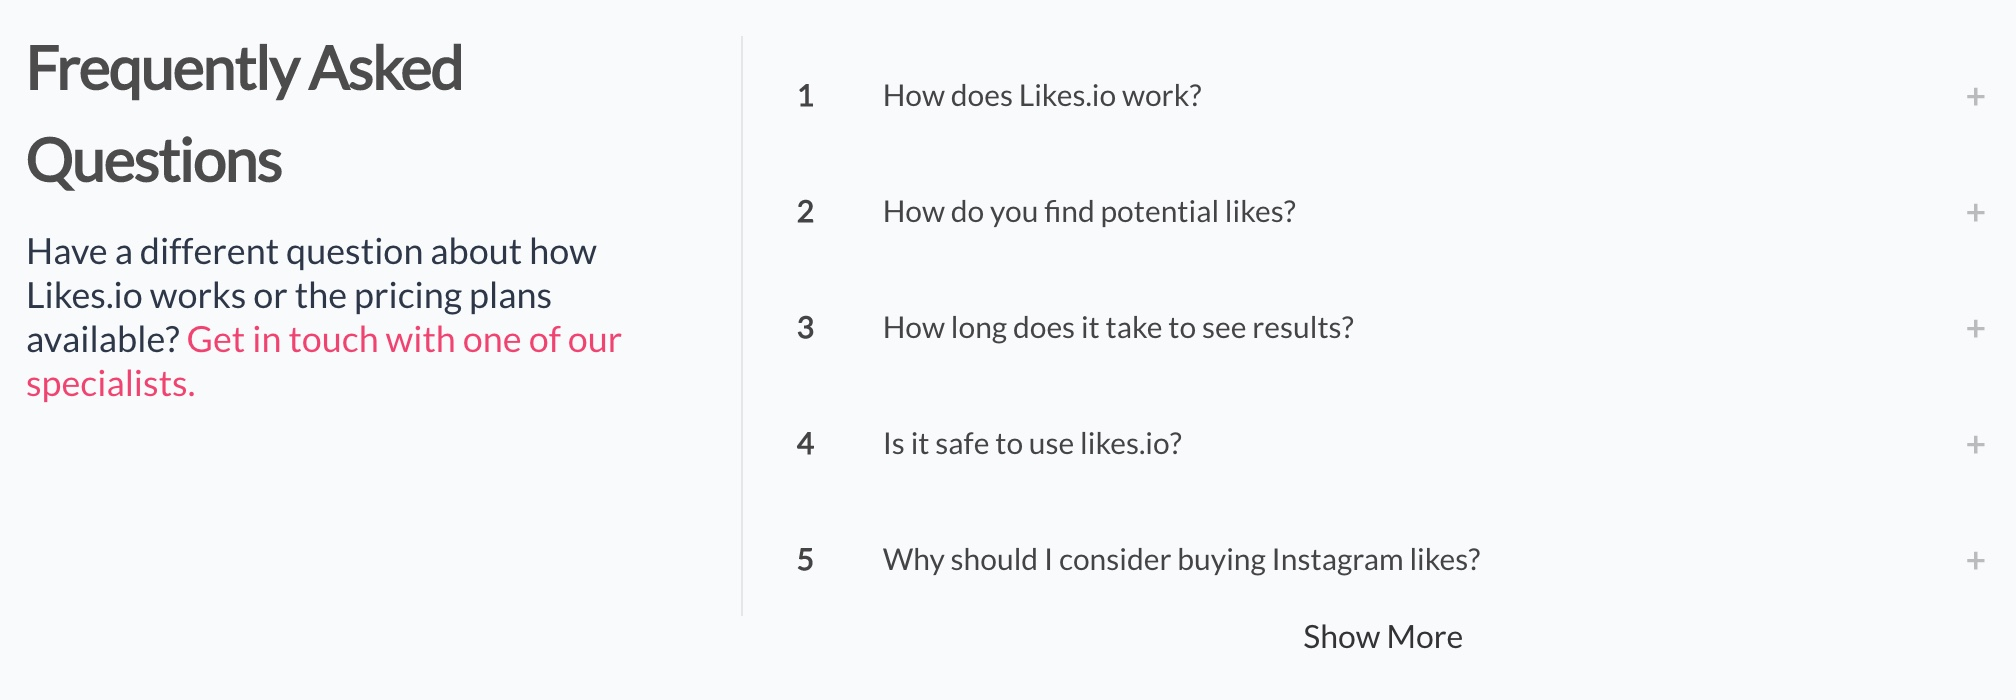The width and height of the screenshot is (2016, 700).
Task: Click plus icon for "How long does it take" question
Action: coord(1975,329)
